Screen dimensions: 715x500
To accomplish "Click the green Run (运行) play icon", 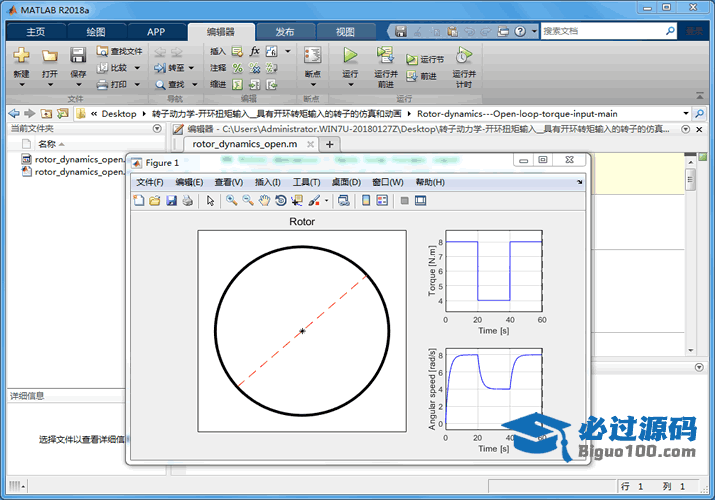I will (350, 55).
